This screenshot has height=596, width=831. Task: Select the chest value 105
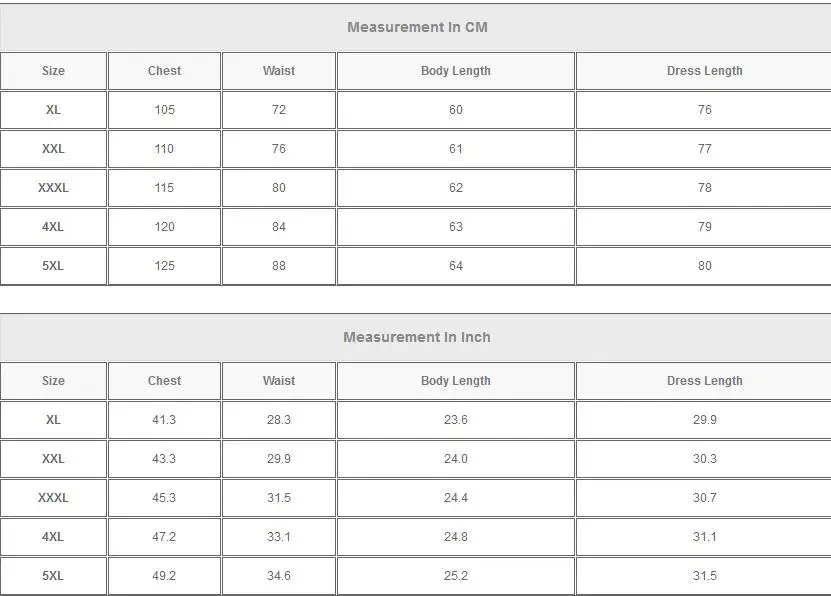[164, 110]
